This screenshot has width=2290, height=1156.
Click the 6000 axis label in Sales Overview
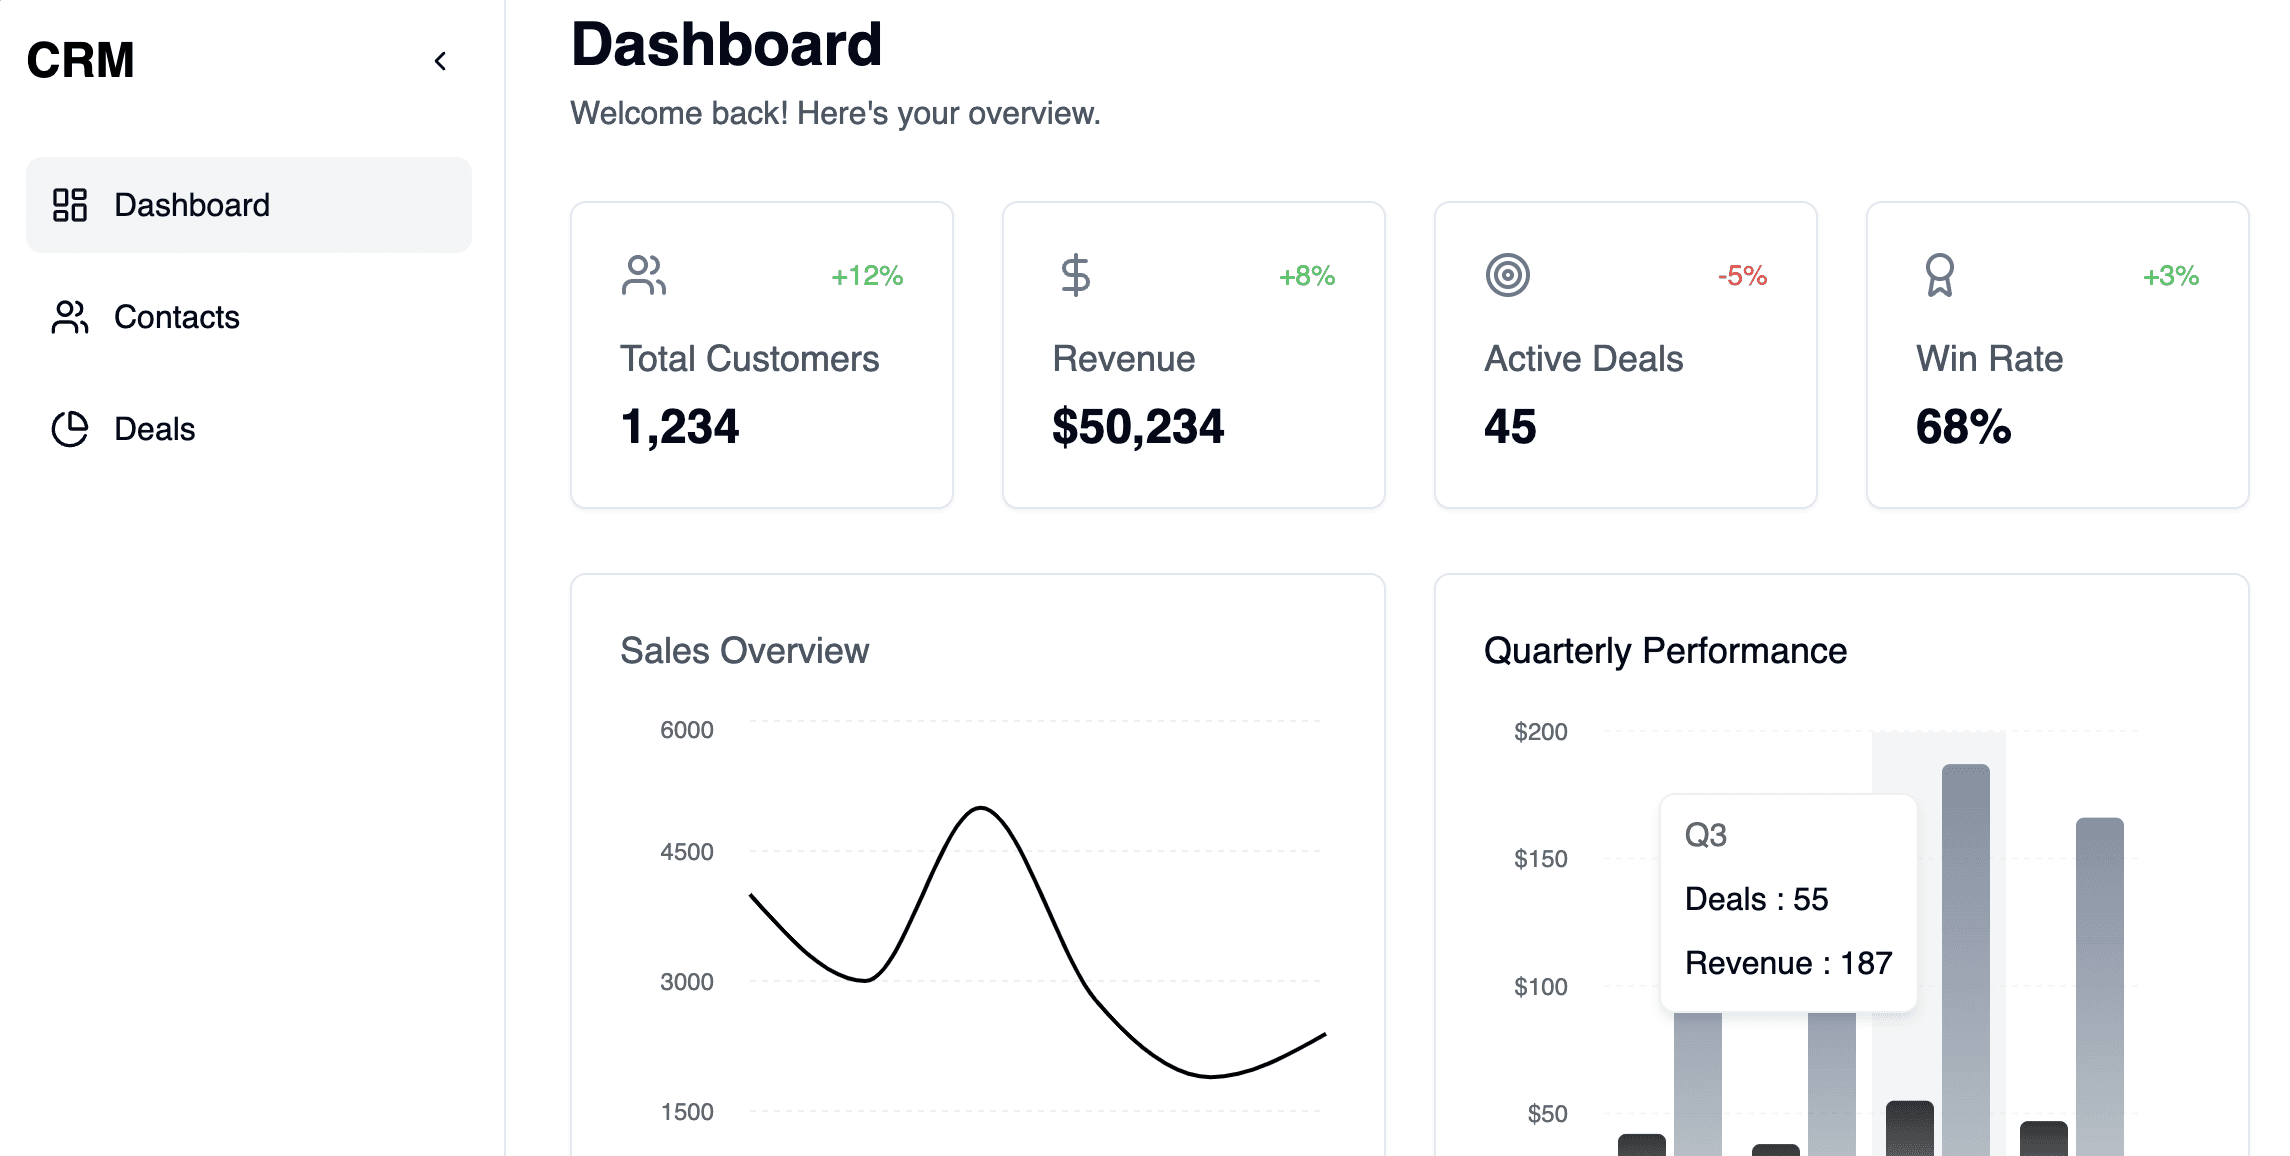(x=687, y=730)
